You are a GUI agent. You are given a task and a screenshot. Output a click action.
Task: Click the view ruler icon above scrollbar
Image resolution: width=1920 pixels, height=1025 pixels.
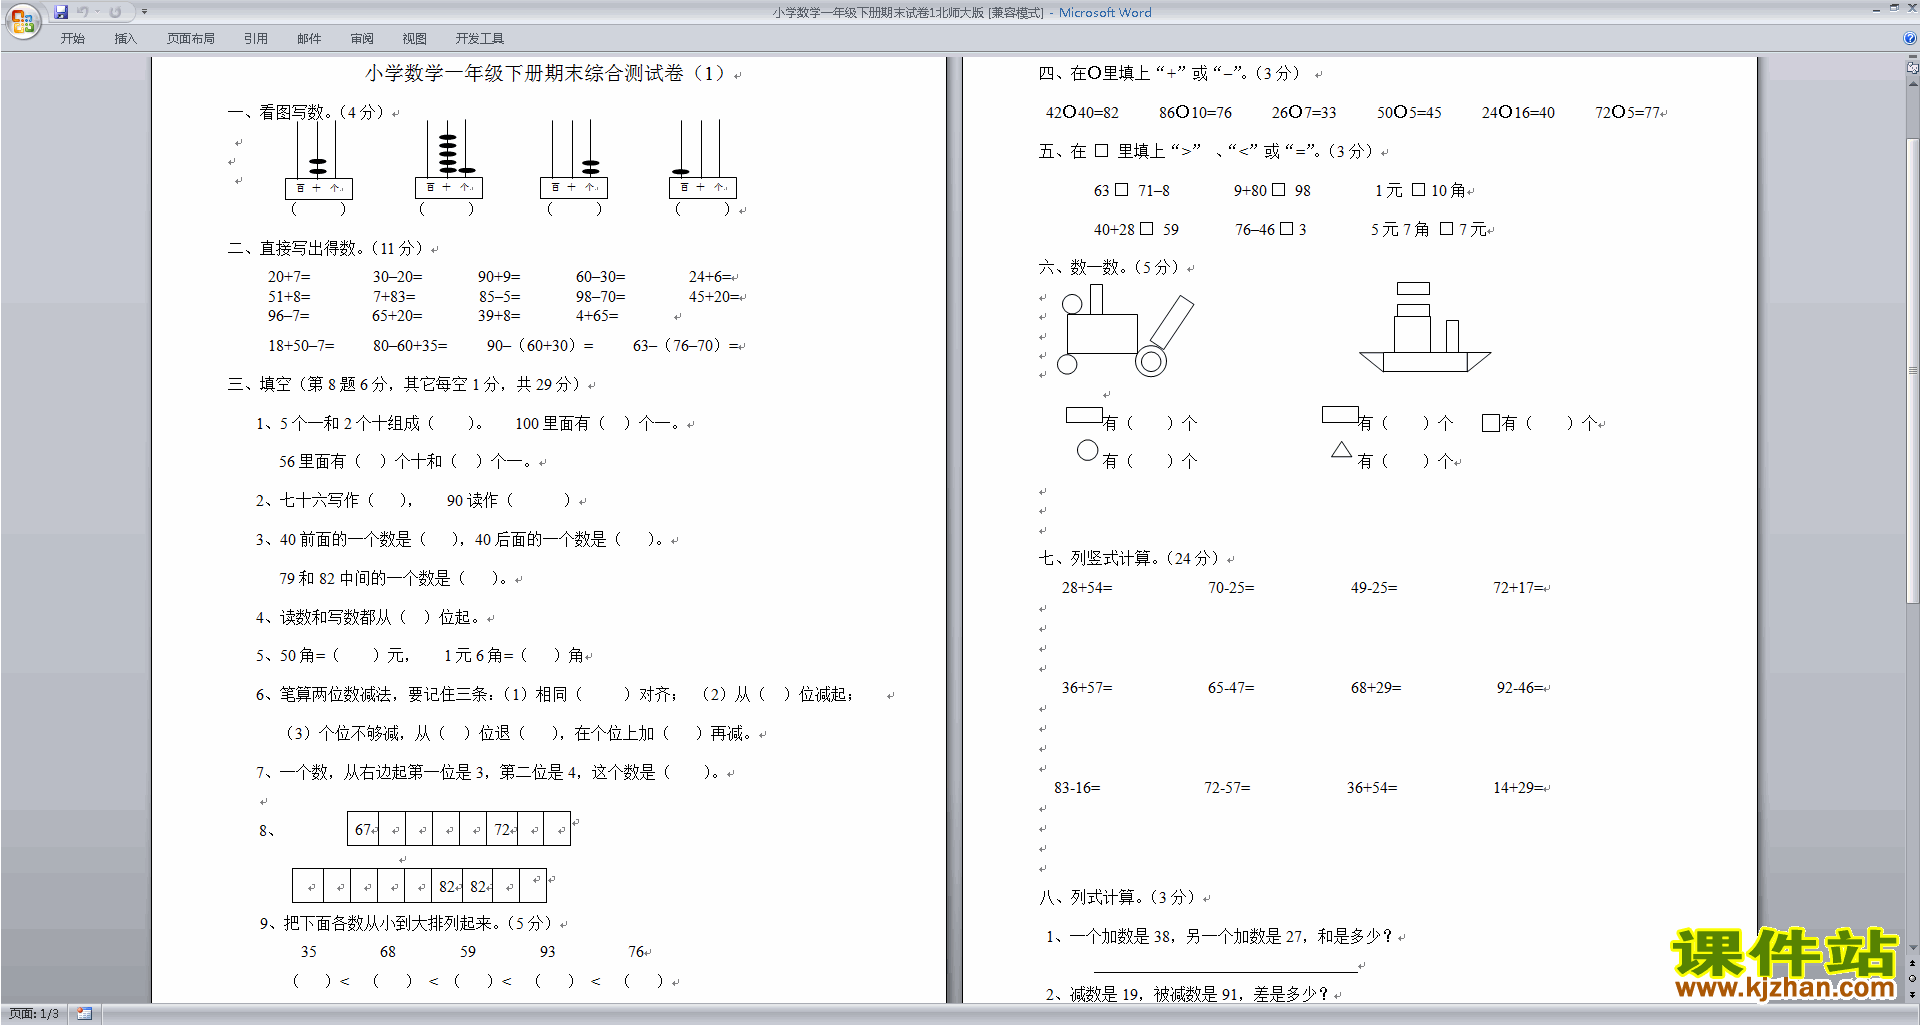(x=1912, y=68)
